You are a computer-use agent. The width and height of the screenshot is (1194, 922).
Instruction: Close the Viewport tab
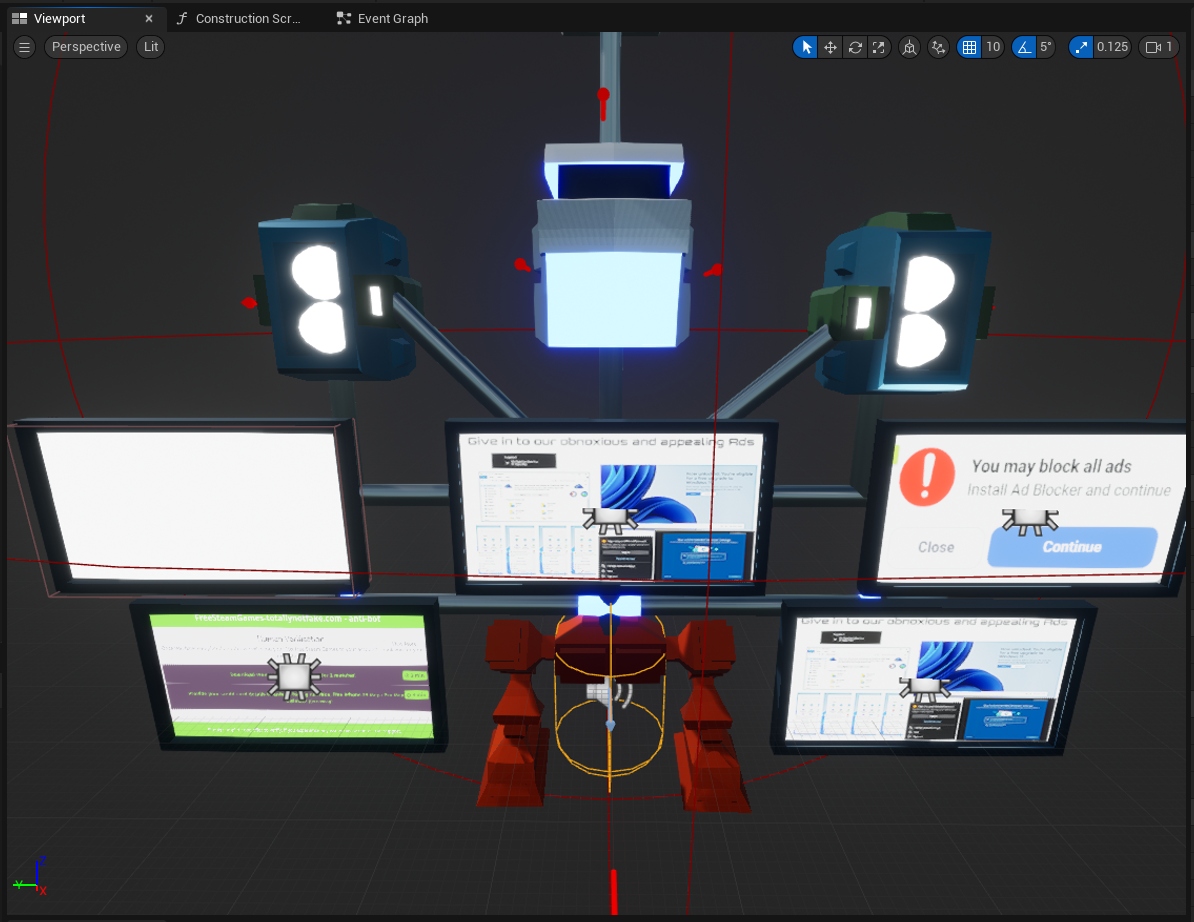(148, 18)
